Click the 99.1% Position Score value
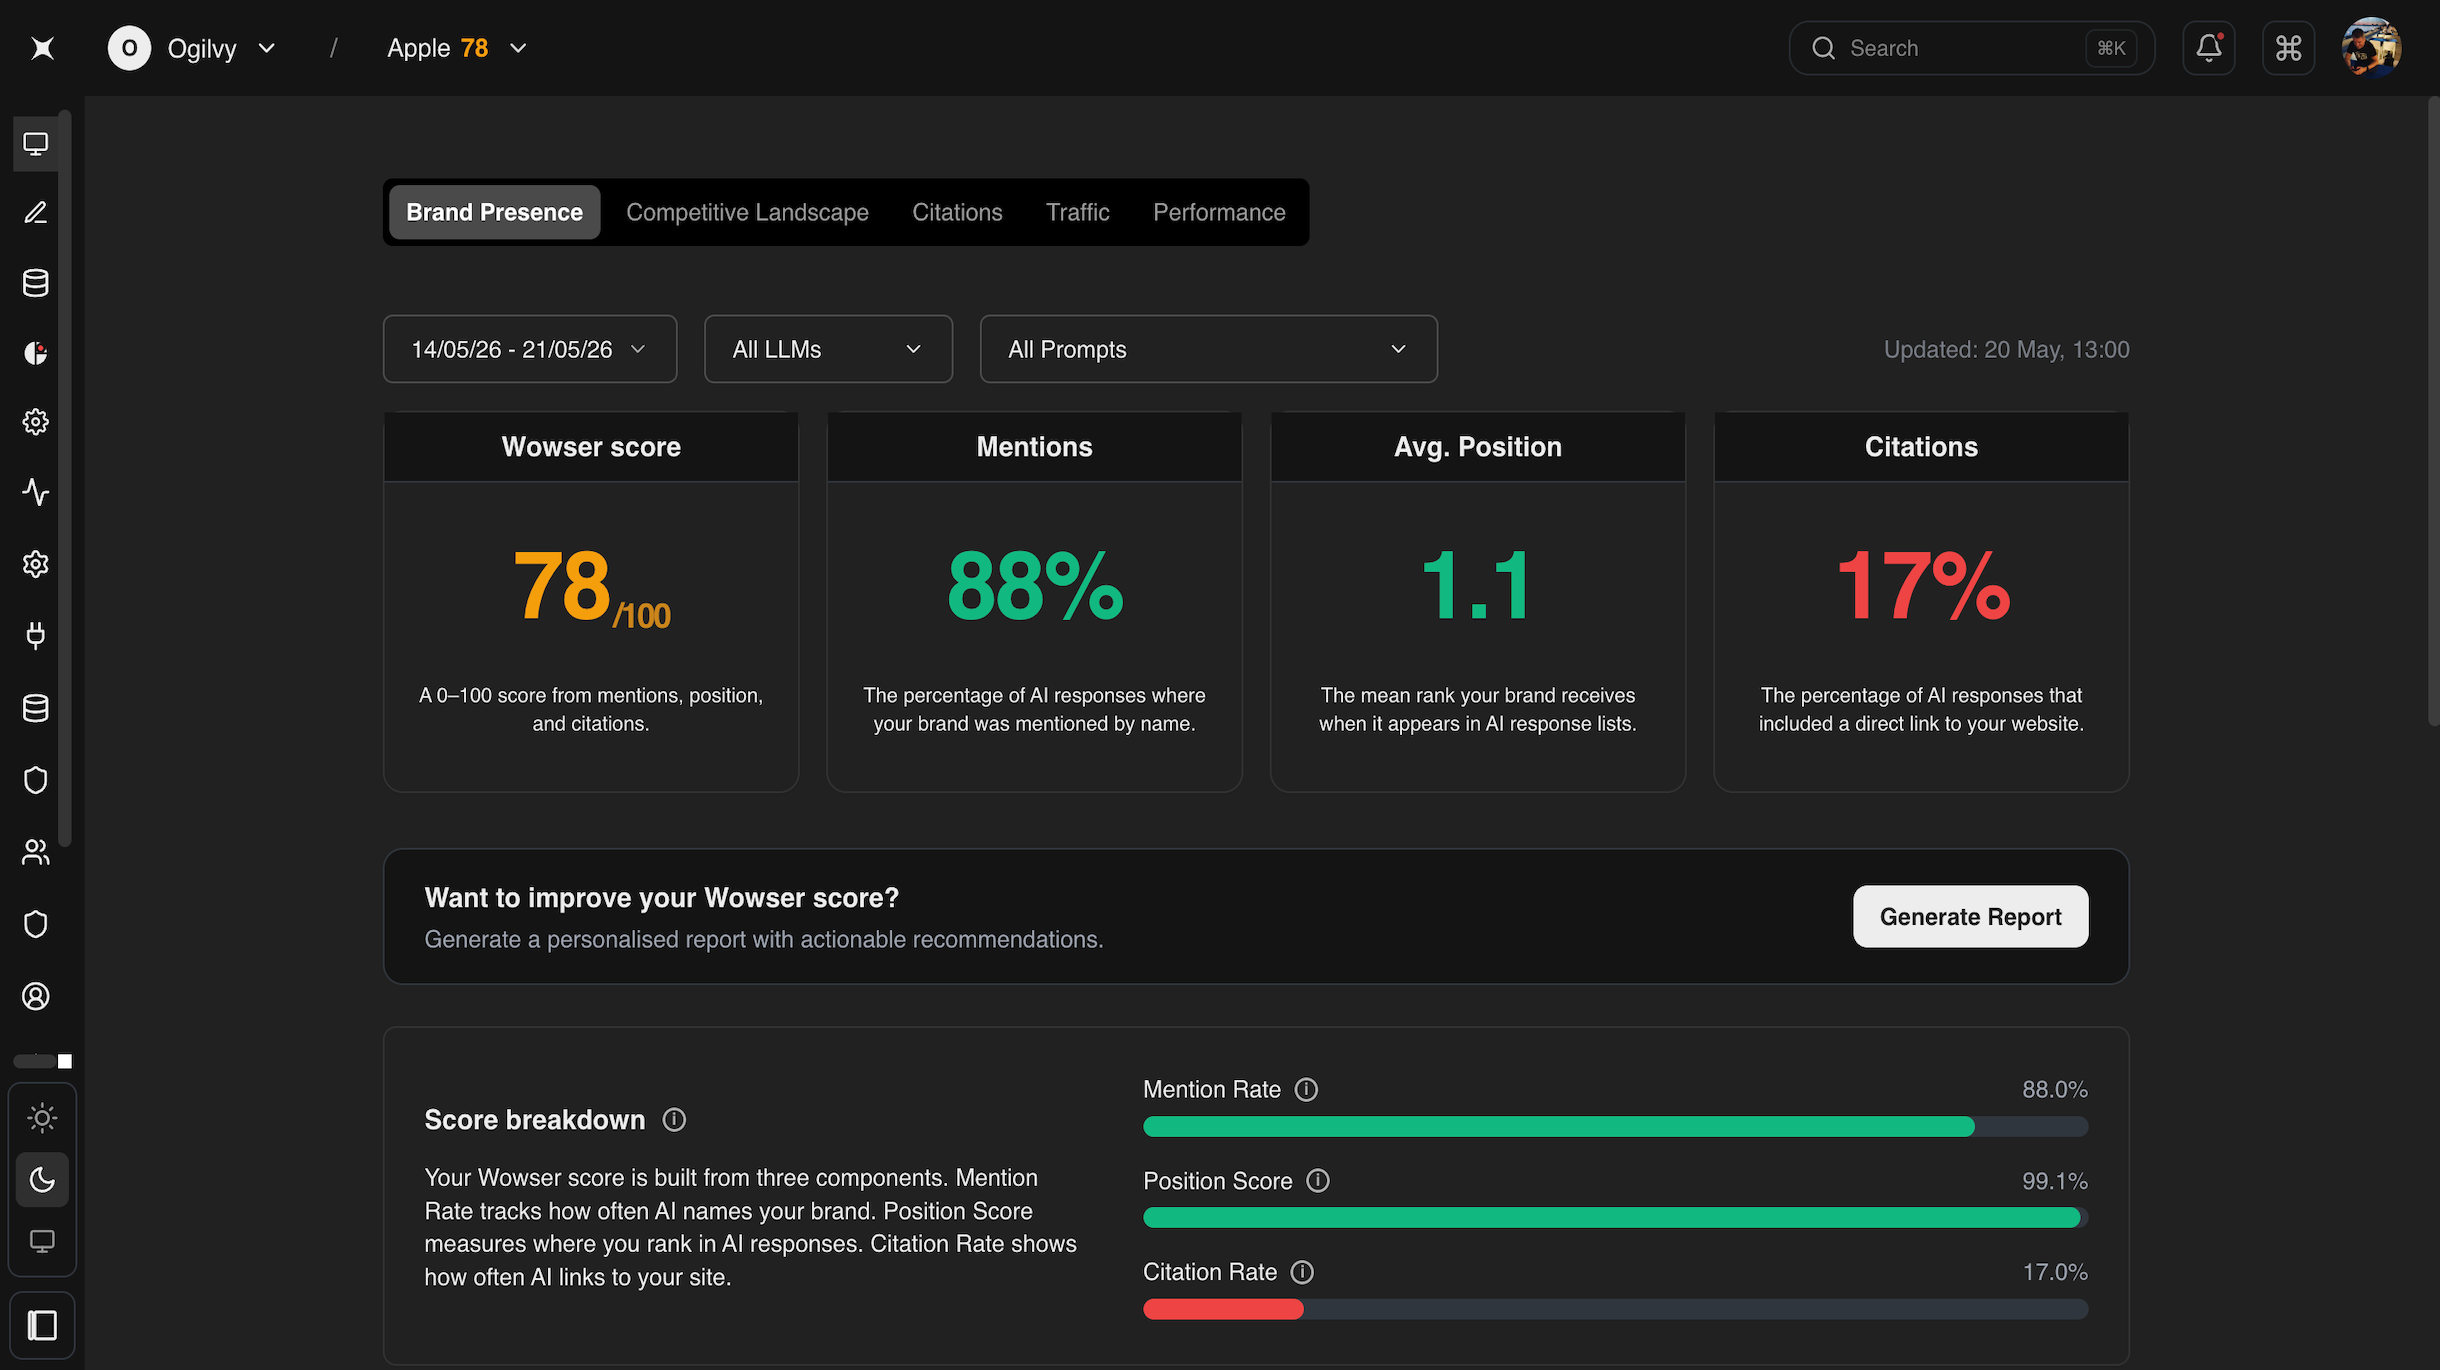The image size is (2440, 1370). coord(2054,1181)
